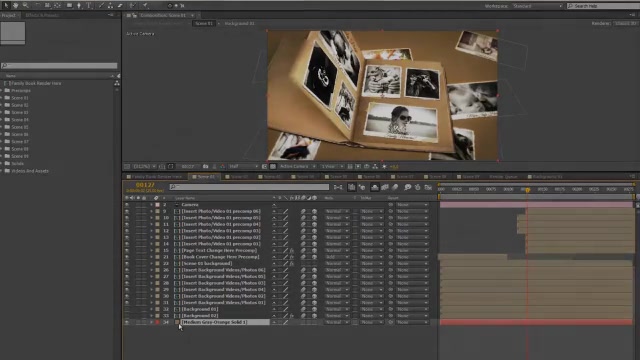Hide the Camera layer using eye toggle
Viewport: 640px width, 360px height.
point(127,204)
